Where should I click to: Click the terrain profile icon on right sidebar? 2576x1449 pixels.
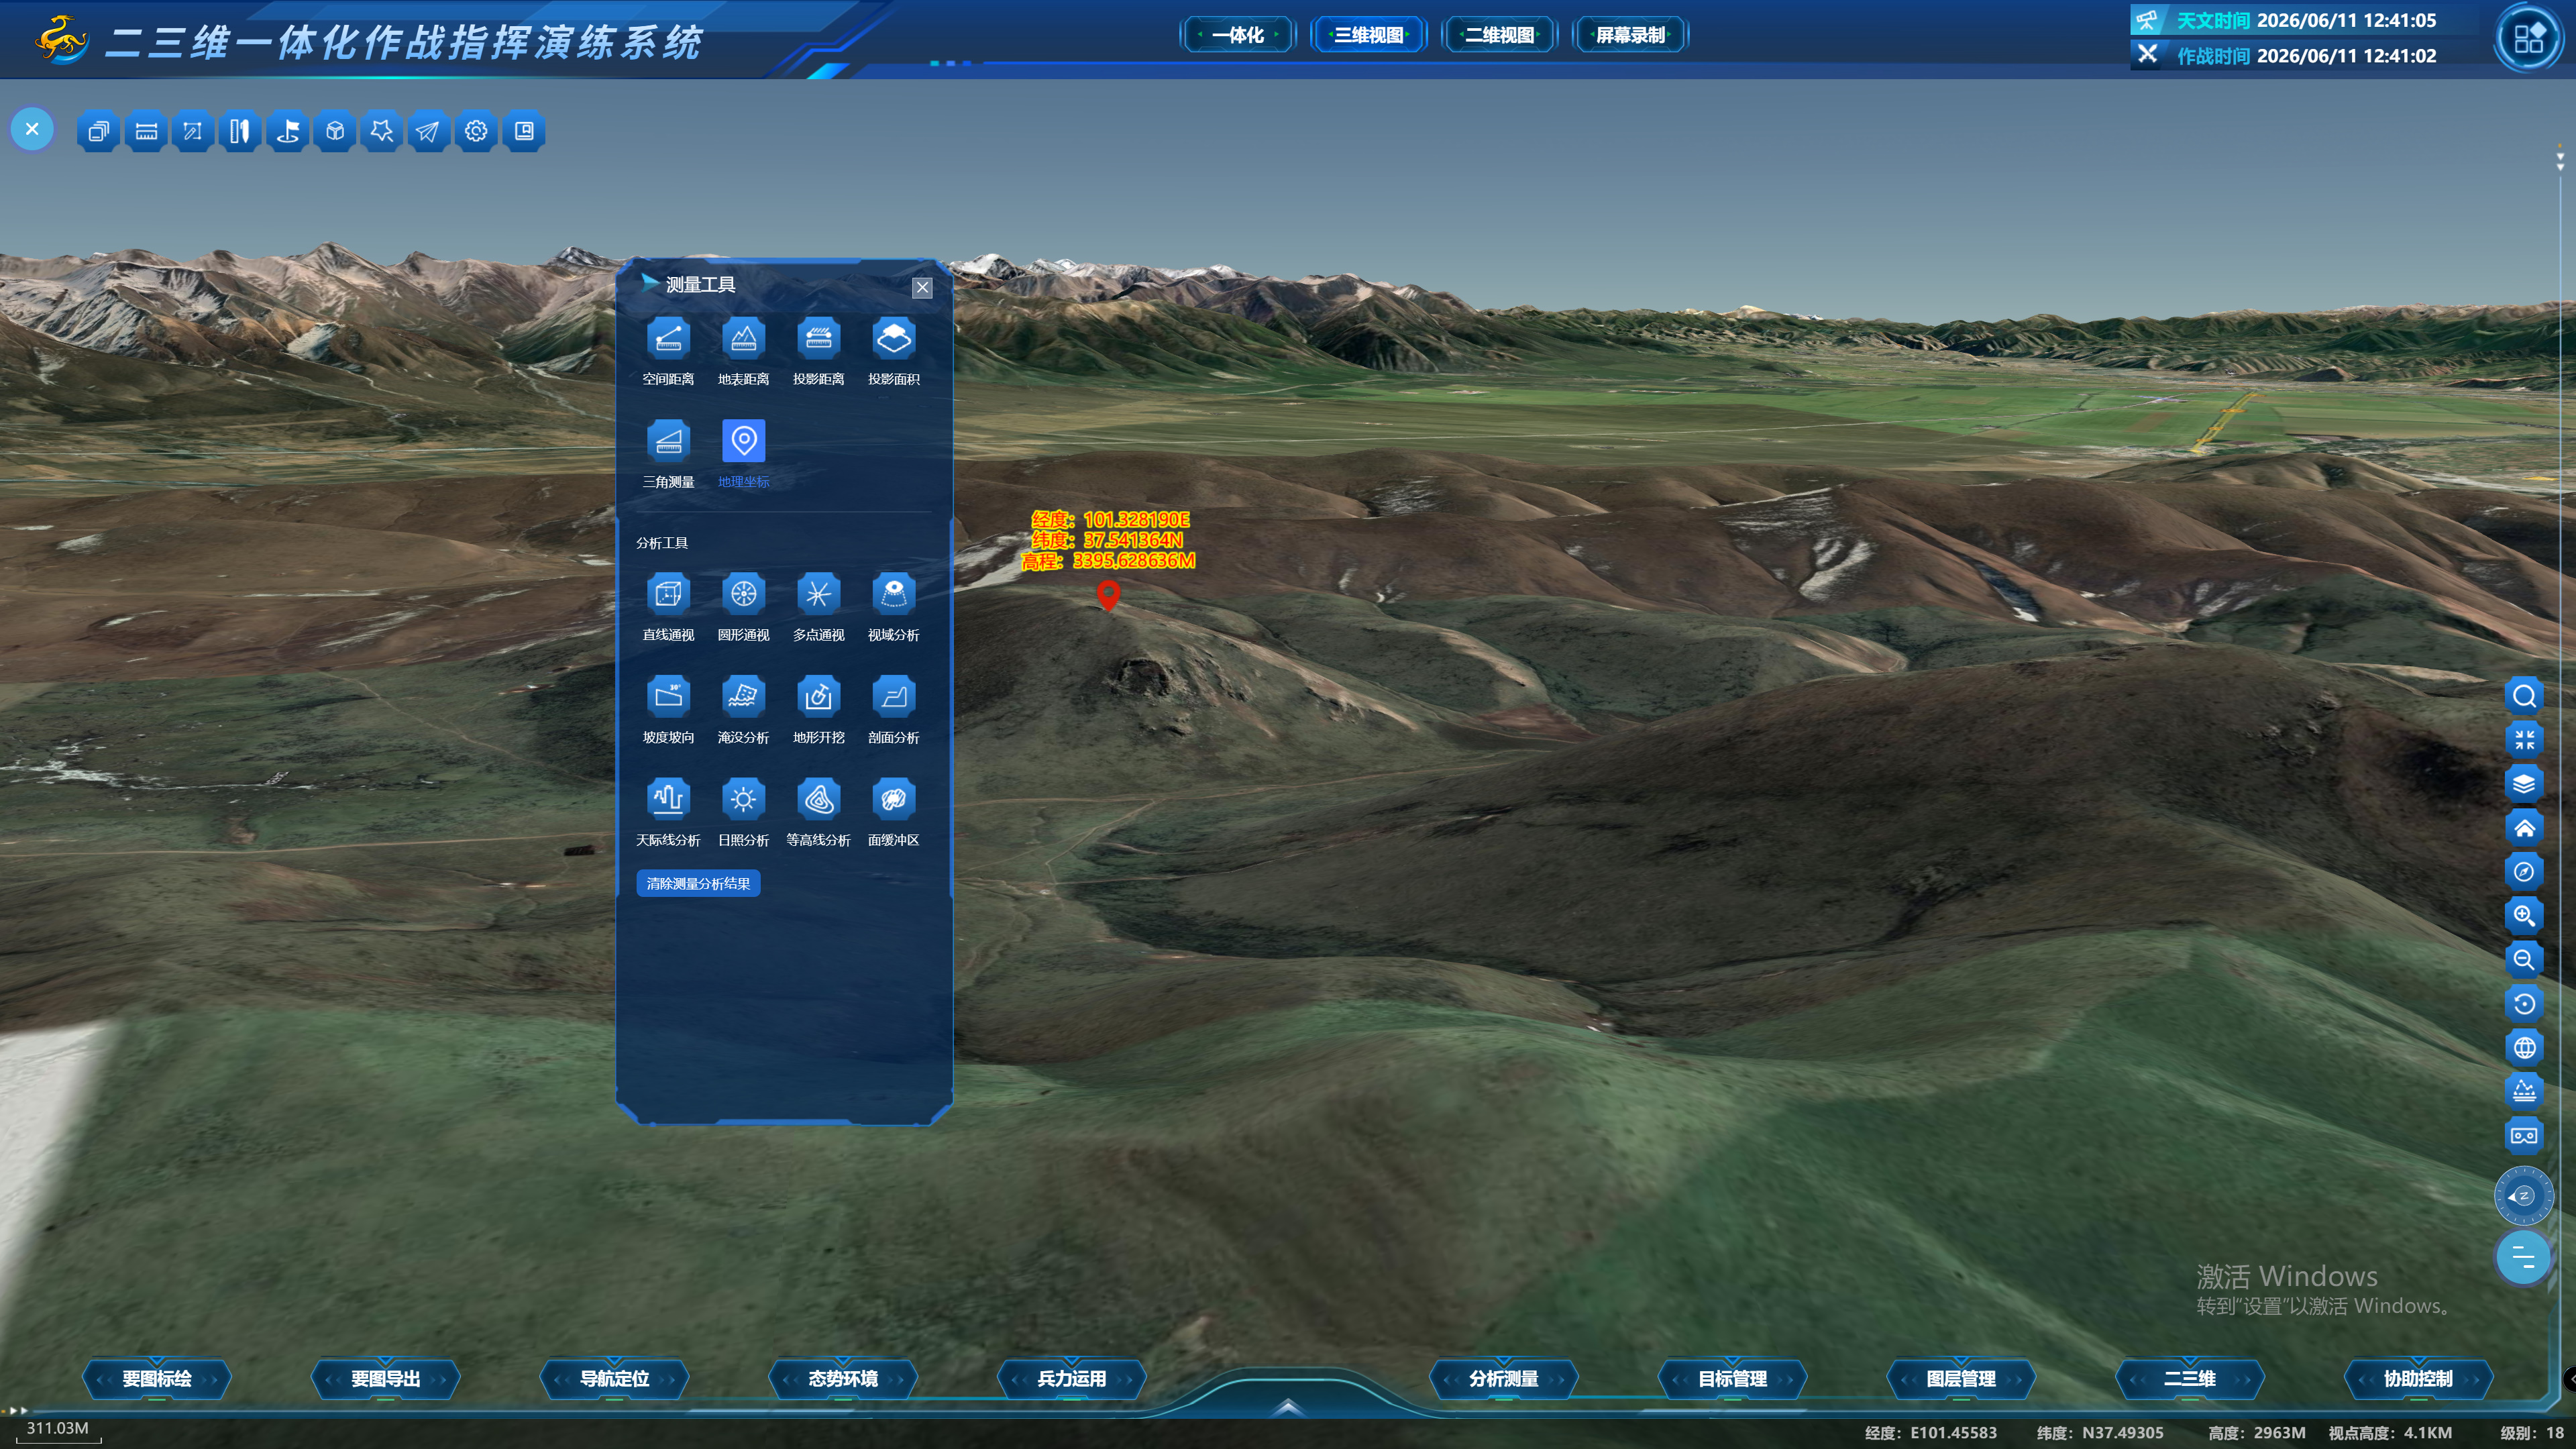[x=2524, y=1092]
